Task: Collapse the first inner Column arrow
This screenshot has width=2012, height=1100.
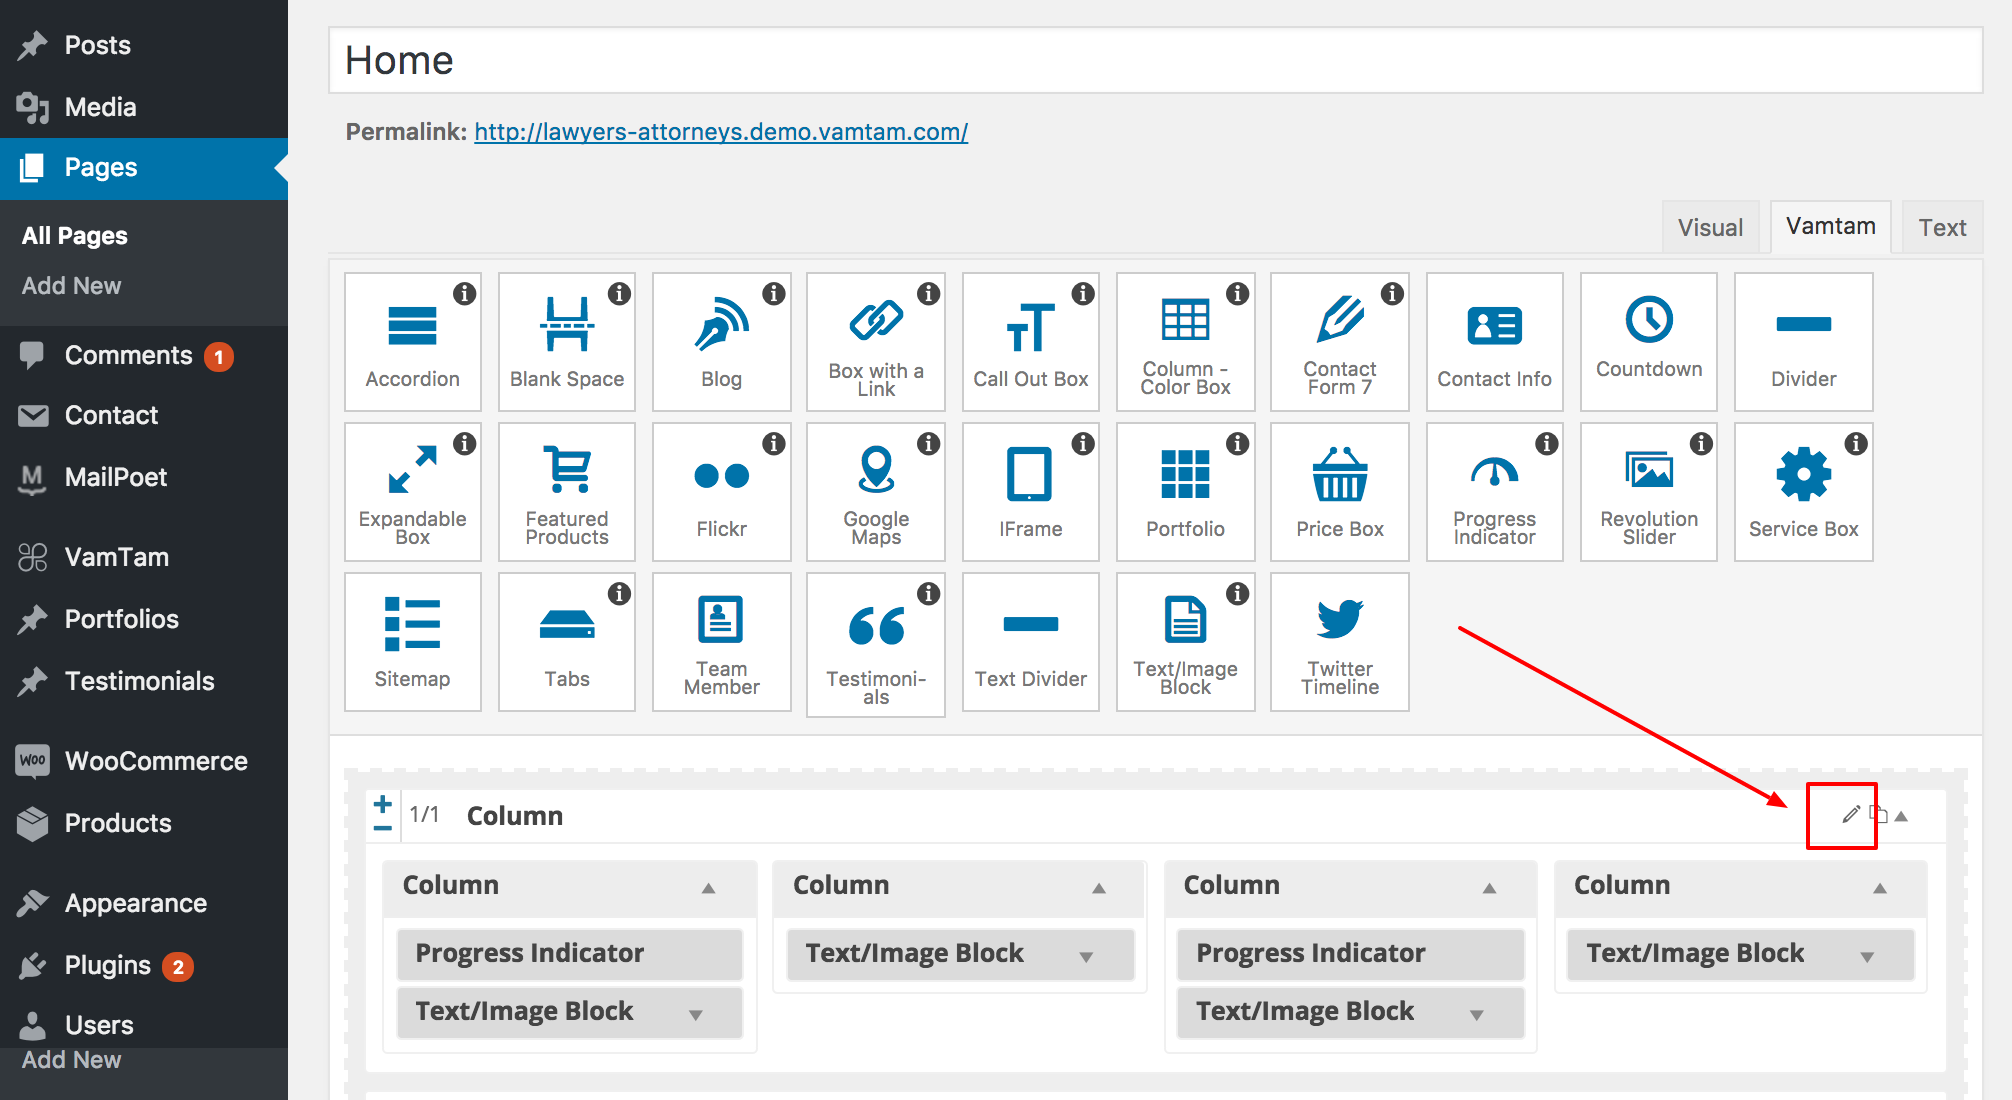Action: (708, 887)
